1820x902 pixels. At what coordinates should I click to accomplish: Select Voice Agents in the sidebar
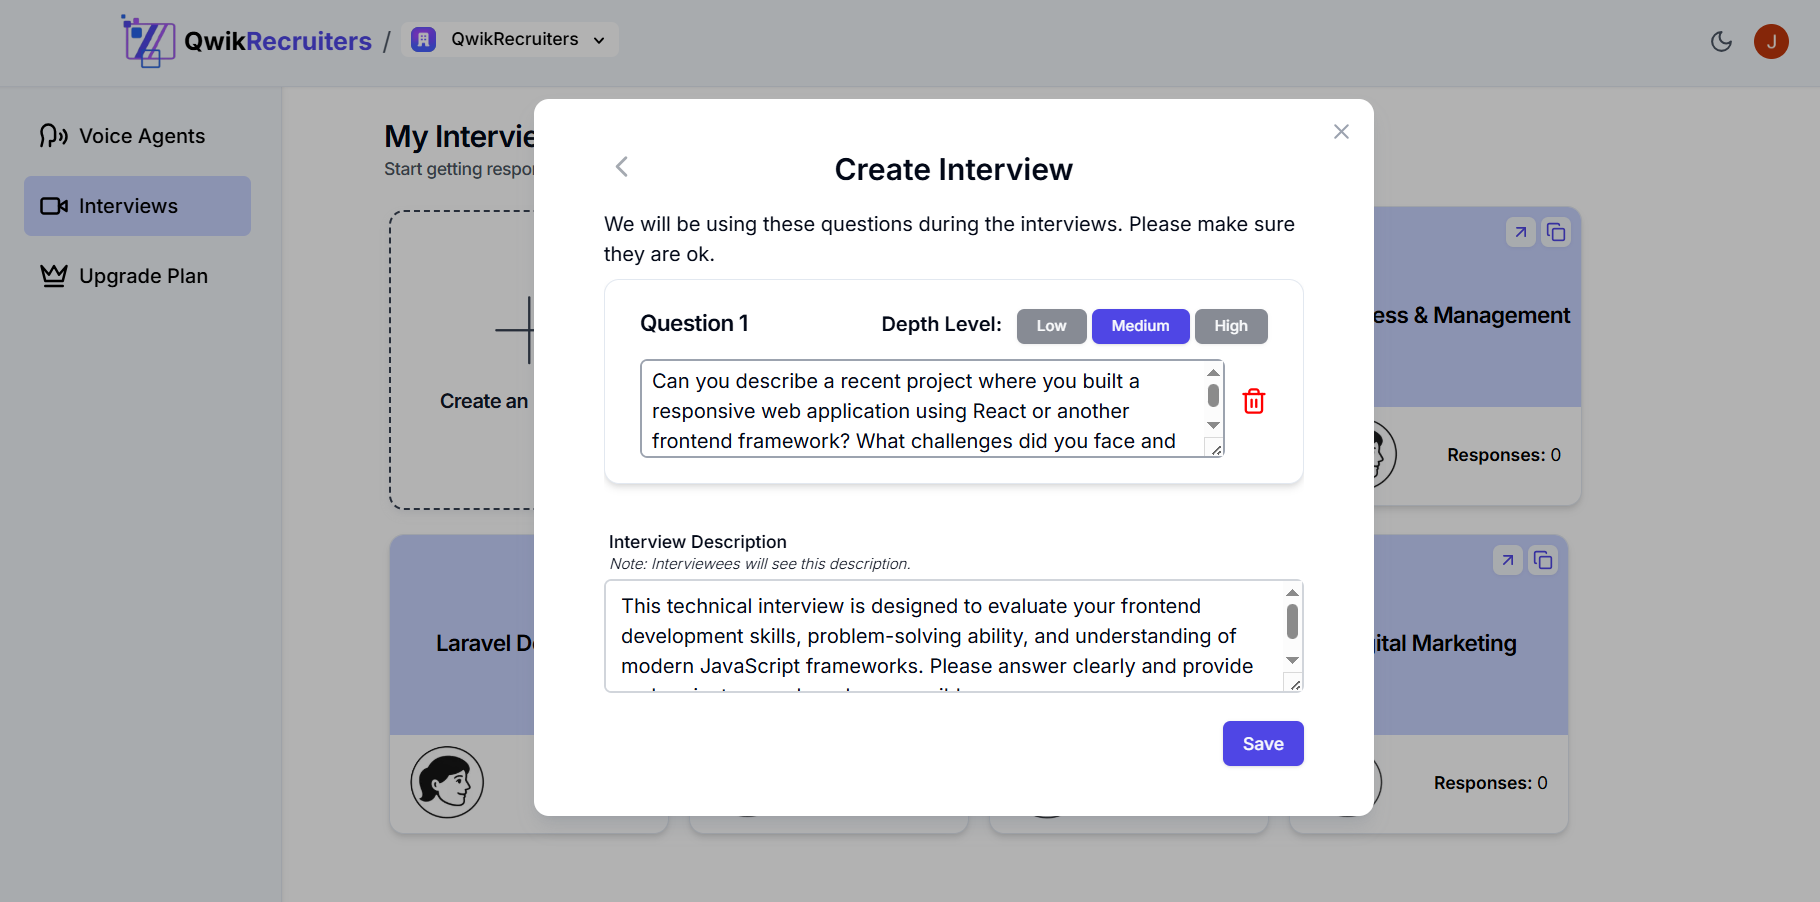click(141, 135)
